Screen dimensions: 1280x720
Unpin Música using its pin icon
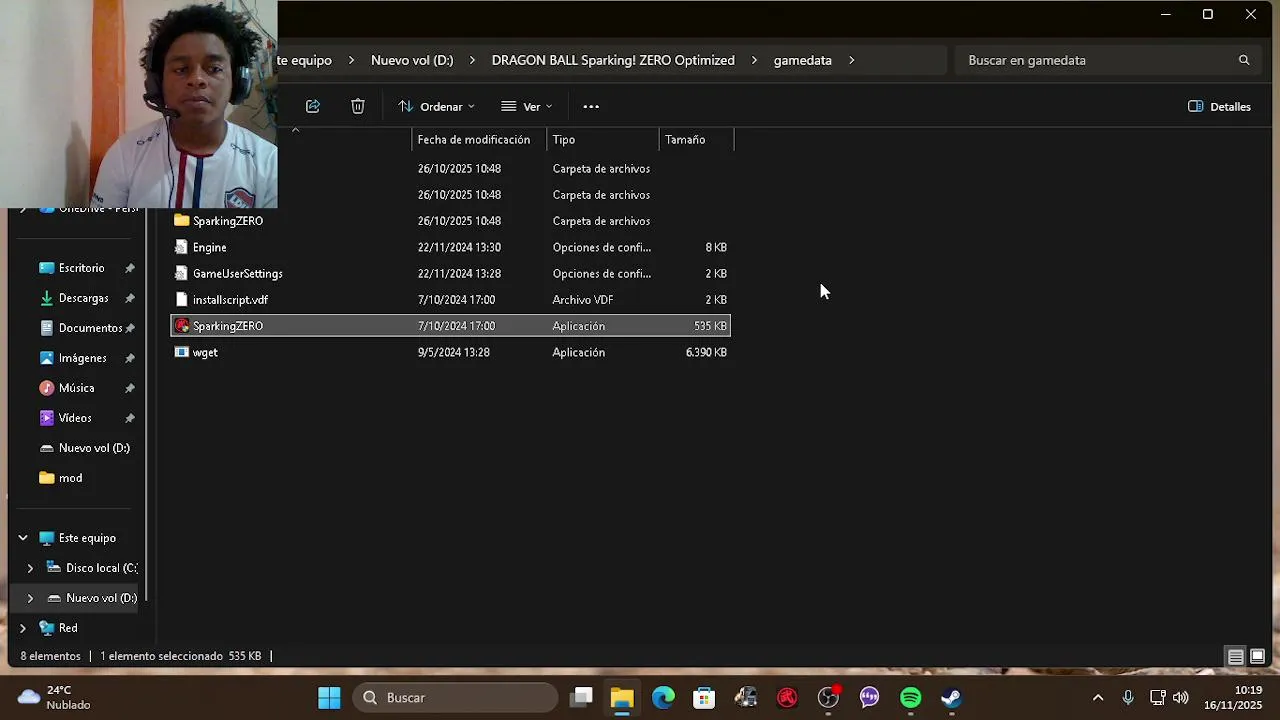pos(130,389)
